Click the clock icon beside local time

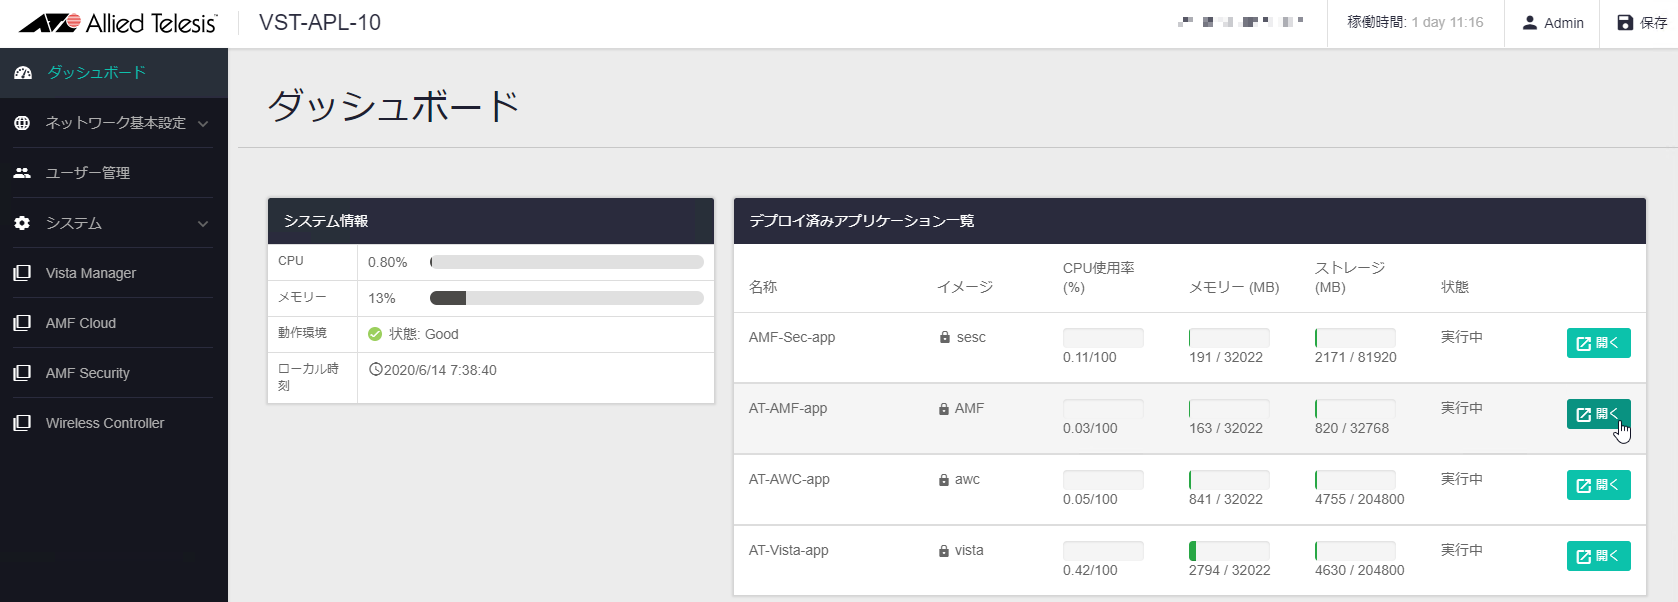(x=376, y=370)
